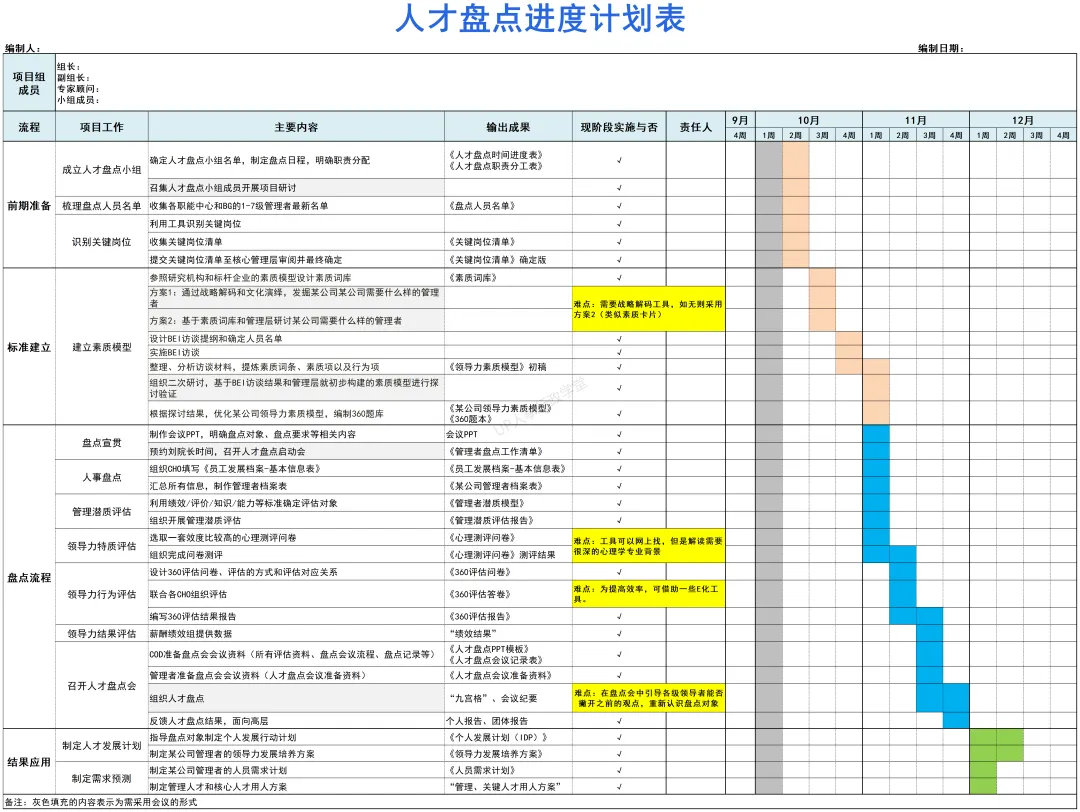Select the 薪酬绩效组提供数据 cell

pyautogui.click(x=296, y=634)
